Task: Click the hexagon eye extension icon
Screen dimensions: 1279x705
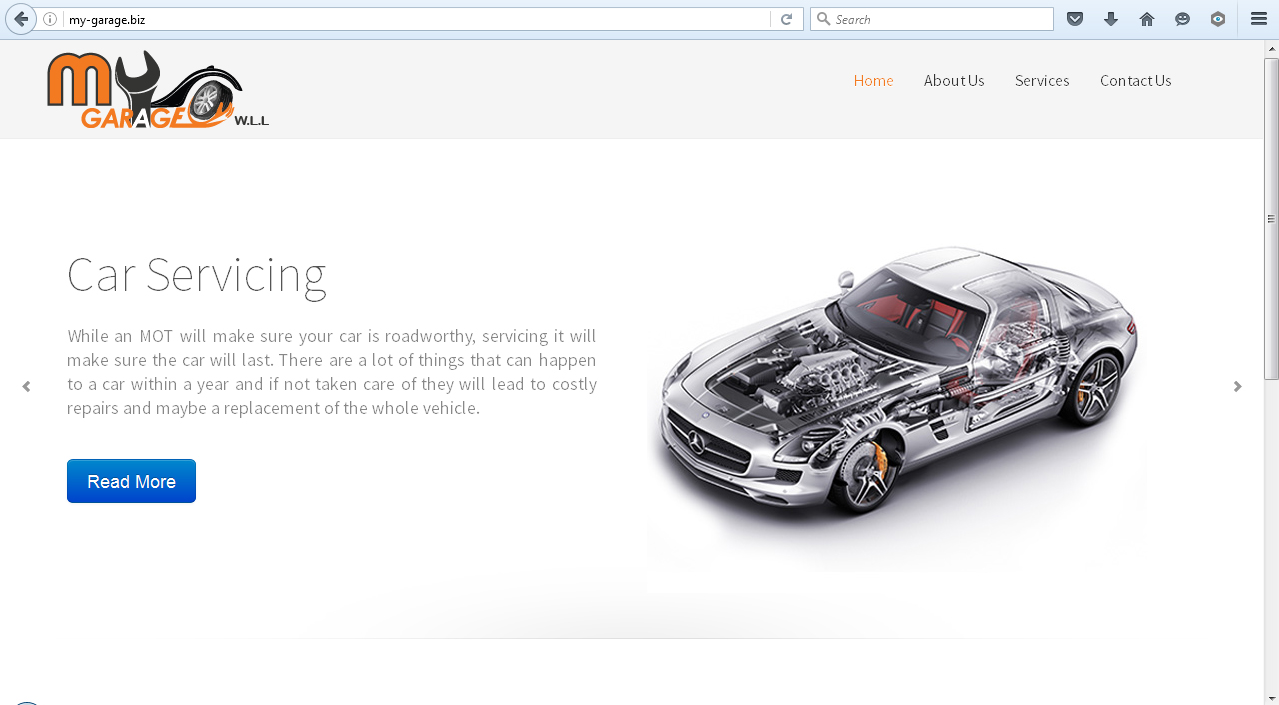Action: (x=1218, y=19)
